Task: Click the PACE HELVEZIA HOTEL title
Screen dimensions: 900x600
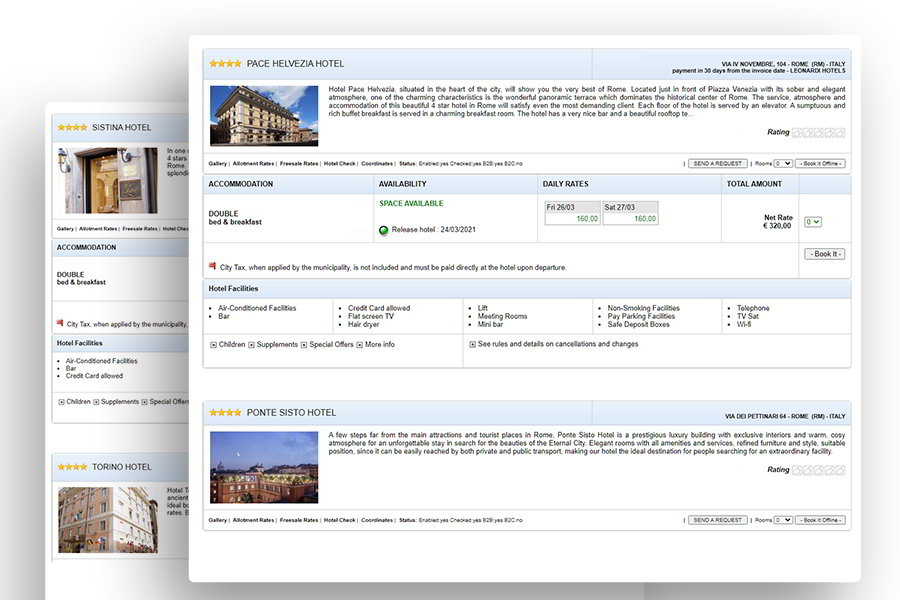Action: pyautogui.click(x=295, y=64)
